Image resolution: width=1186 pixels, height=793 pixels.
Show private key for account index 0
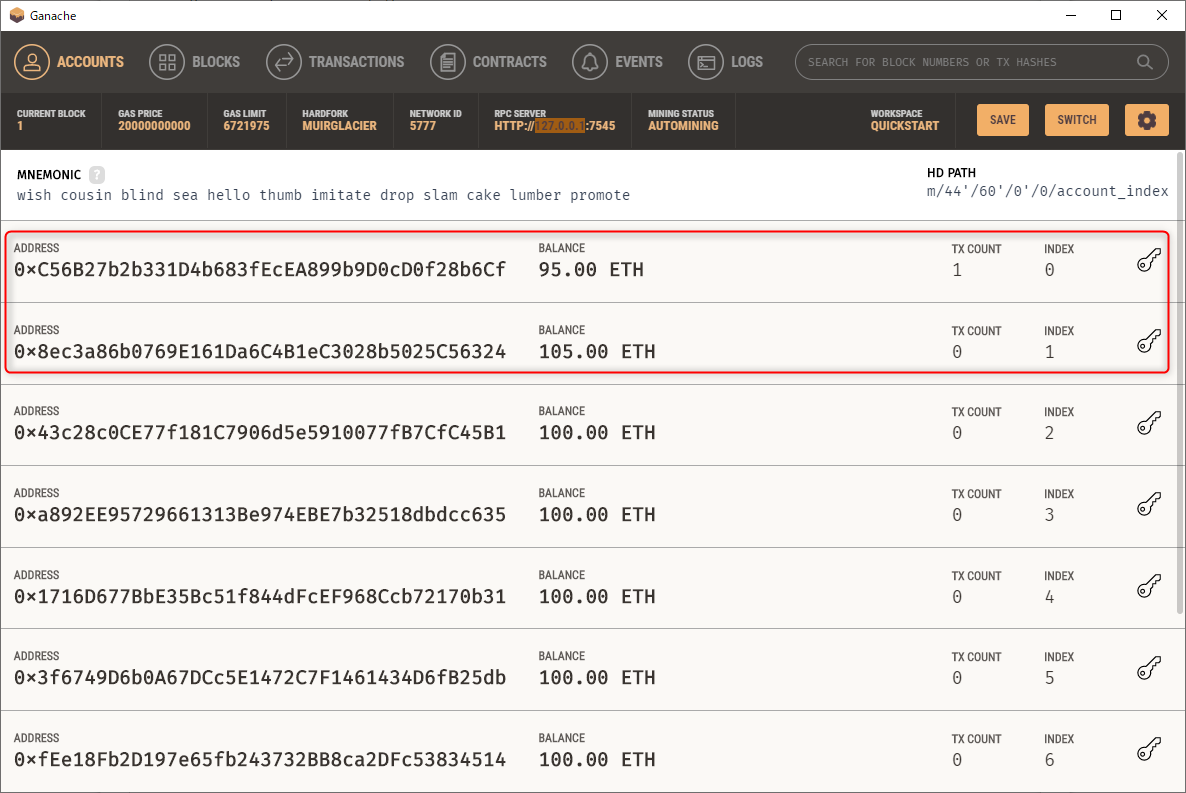[x=1149, y=261]
